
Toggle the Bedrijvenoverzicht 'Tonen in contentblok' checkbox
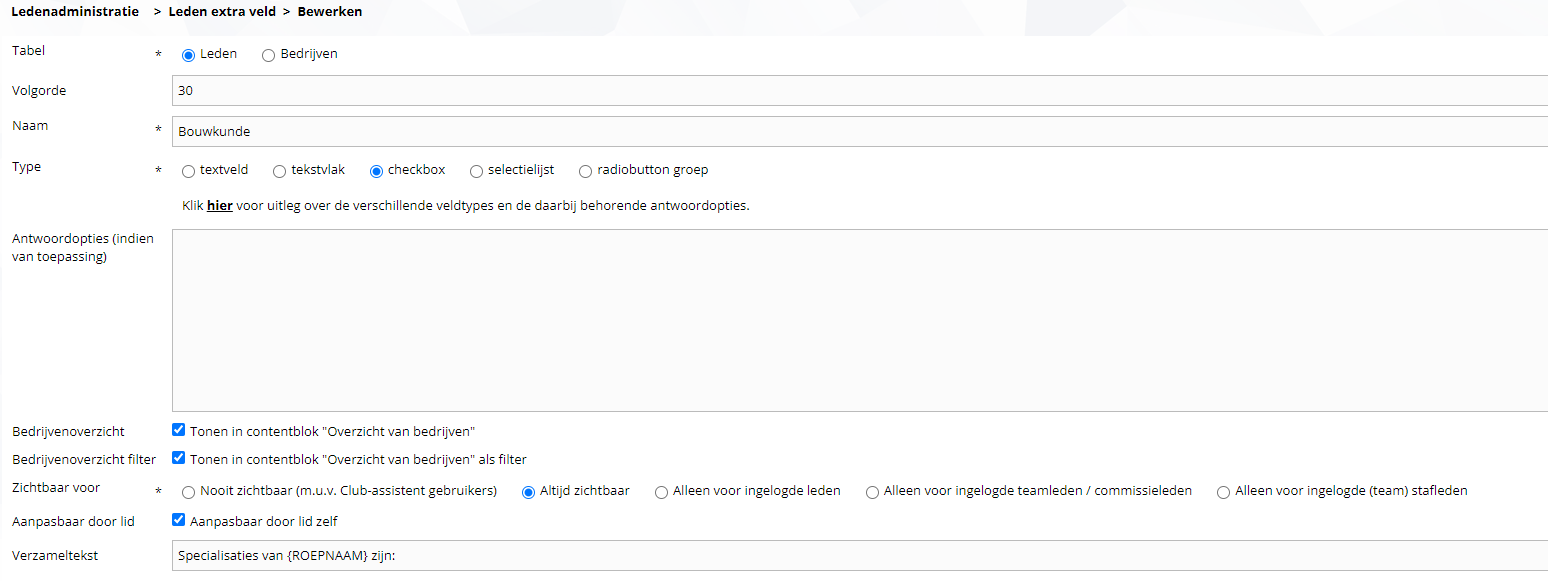[179, 430]
